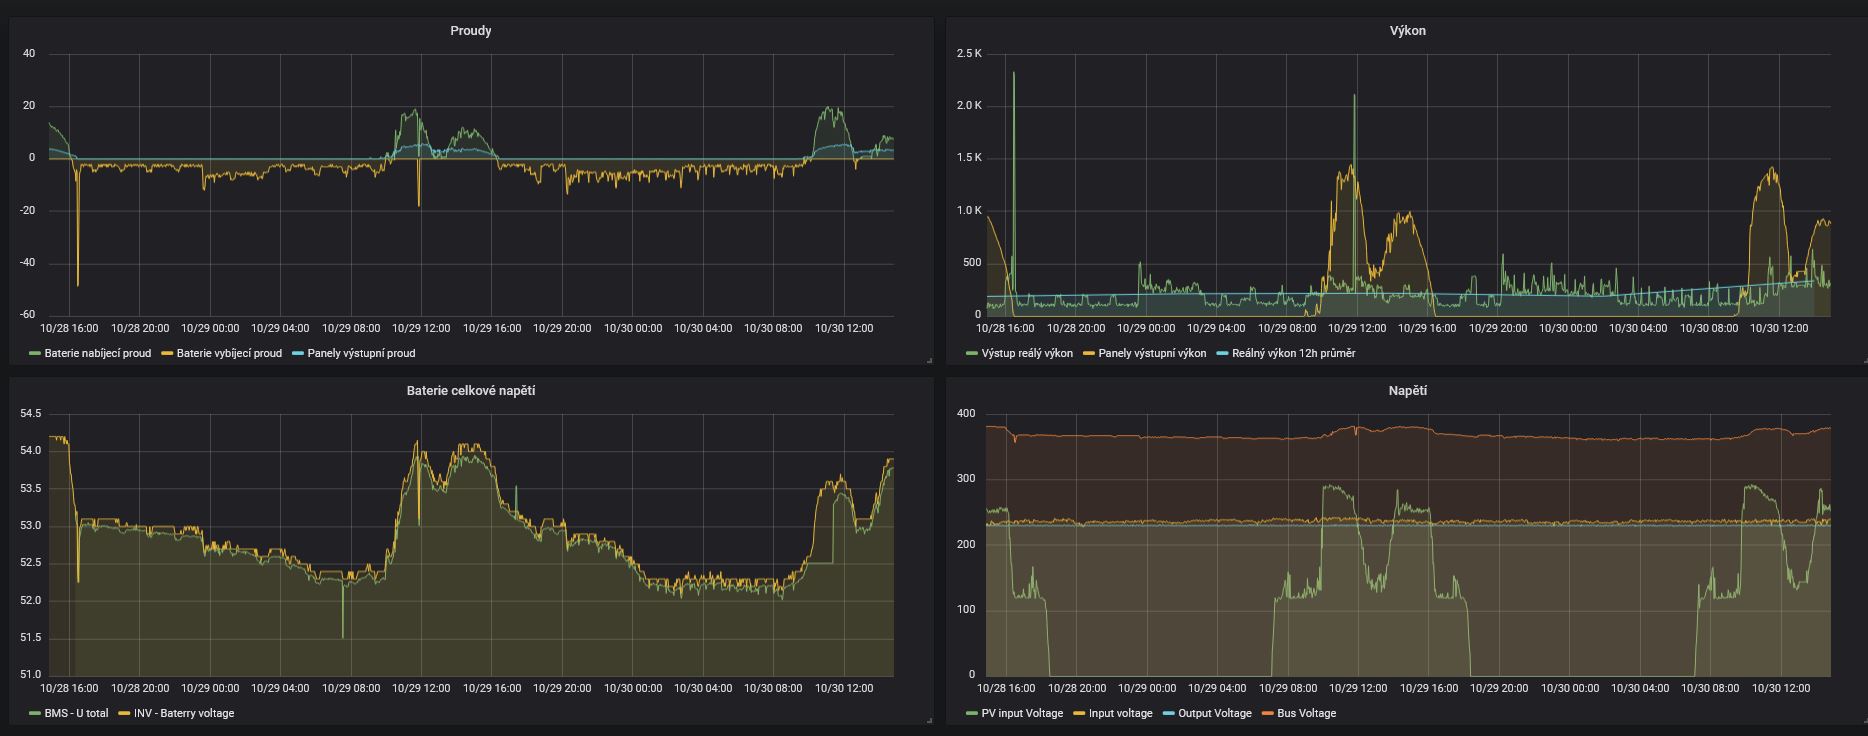Toggle the Baterie vybíjecí proud legend label
The height and width of the screenshot is (736, 1868).
tap(229, 353)
